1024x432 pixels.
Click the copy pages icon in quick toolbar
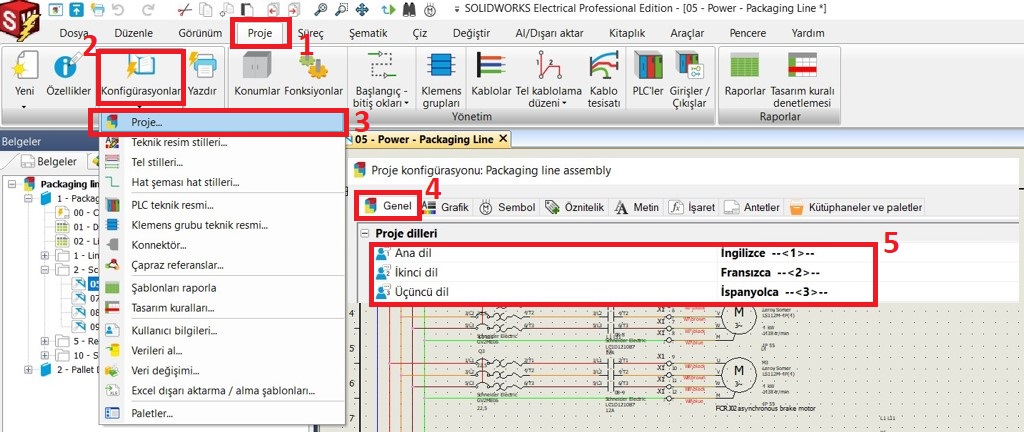click(x=206, y=10)
